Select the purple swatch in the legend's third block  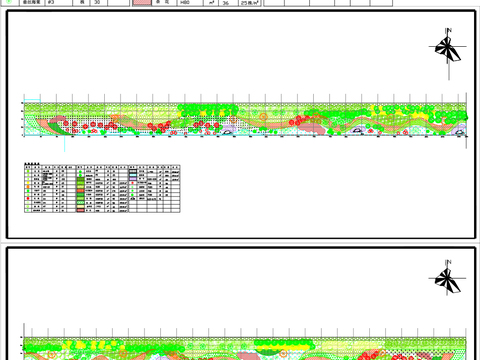133,179
